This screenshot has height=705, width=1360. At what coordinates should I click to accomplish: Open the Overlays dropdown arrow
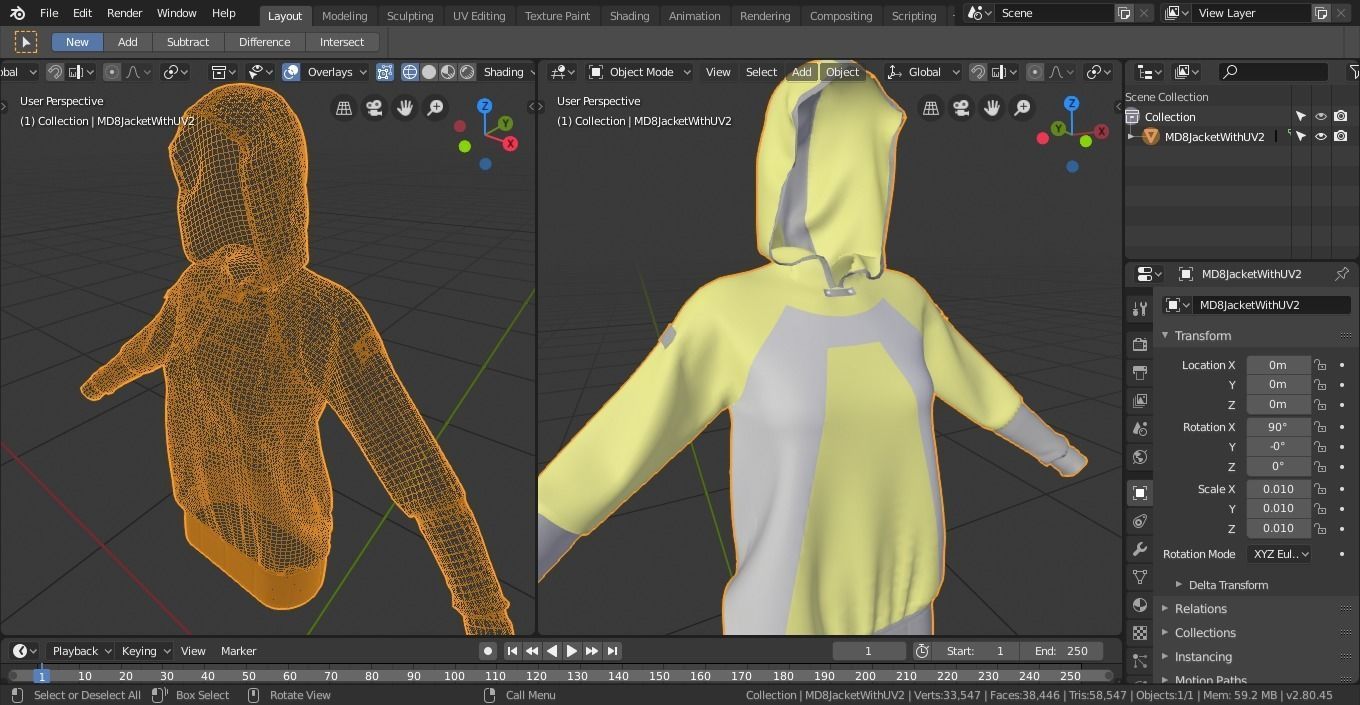coord(362,72)
